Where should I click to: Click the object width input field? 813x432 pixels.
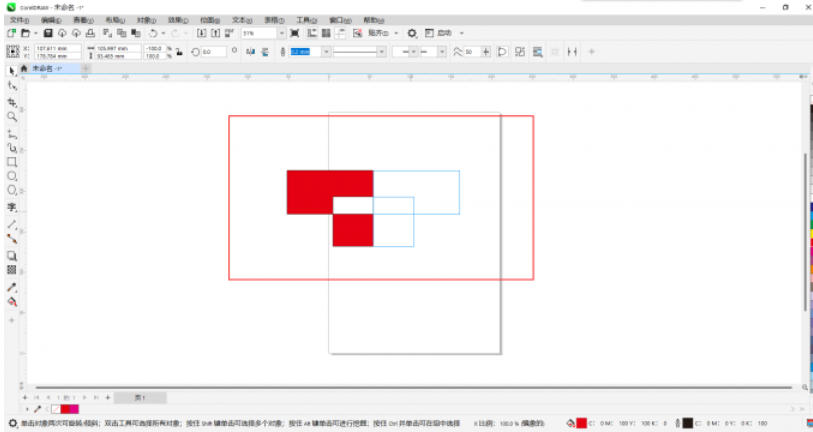pos(118,48)
